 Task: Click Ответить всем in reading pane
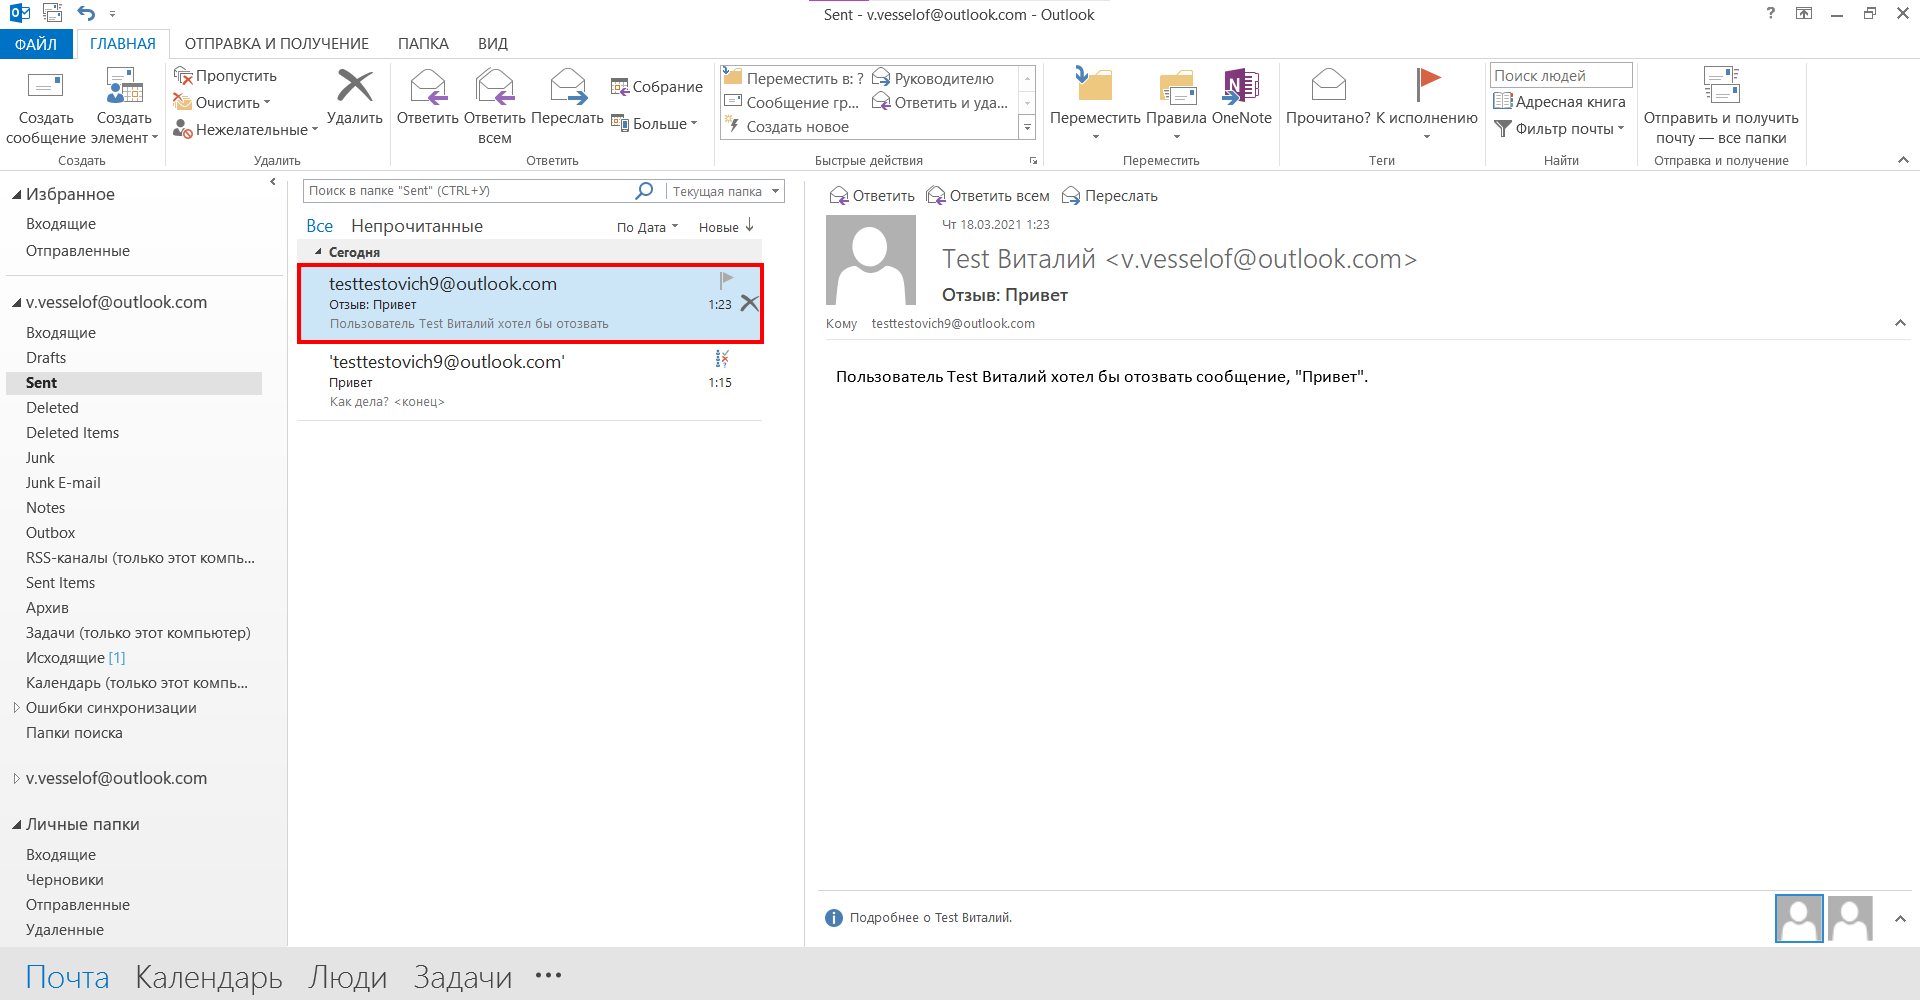pos(988,196)
